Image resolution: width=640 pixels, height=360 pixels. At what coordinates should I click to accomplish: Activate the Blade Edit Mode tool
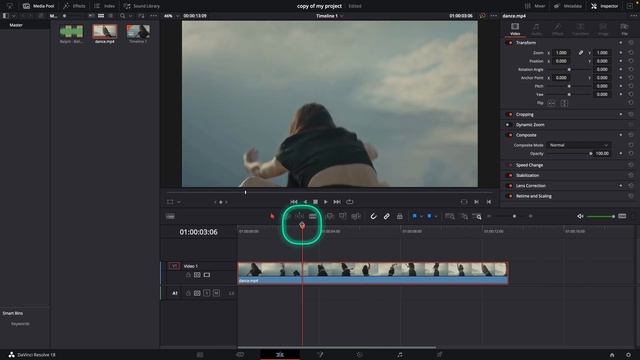pyautogui.click(x=312, y=216)
